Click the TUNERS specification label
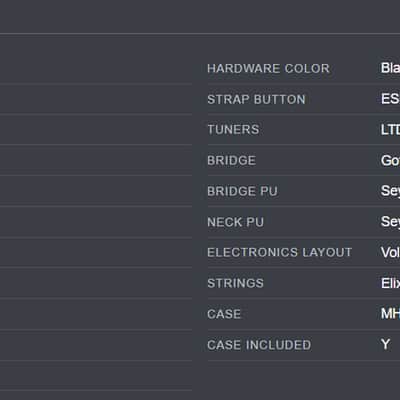The height and width of the screenshot is (400, 400). 233,130
